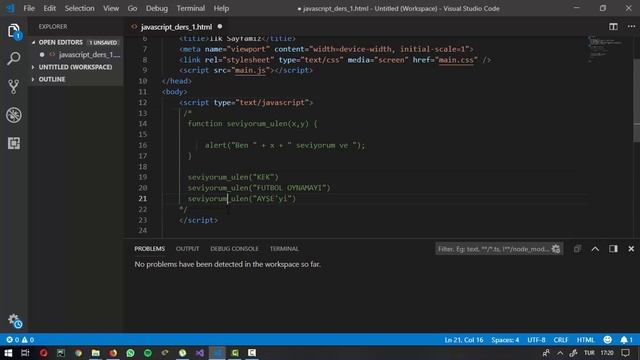Open the Selection menu
The width and height of the screenshot is (640, 360).
pos(79,8)
